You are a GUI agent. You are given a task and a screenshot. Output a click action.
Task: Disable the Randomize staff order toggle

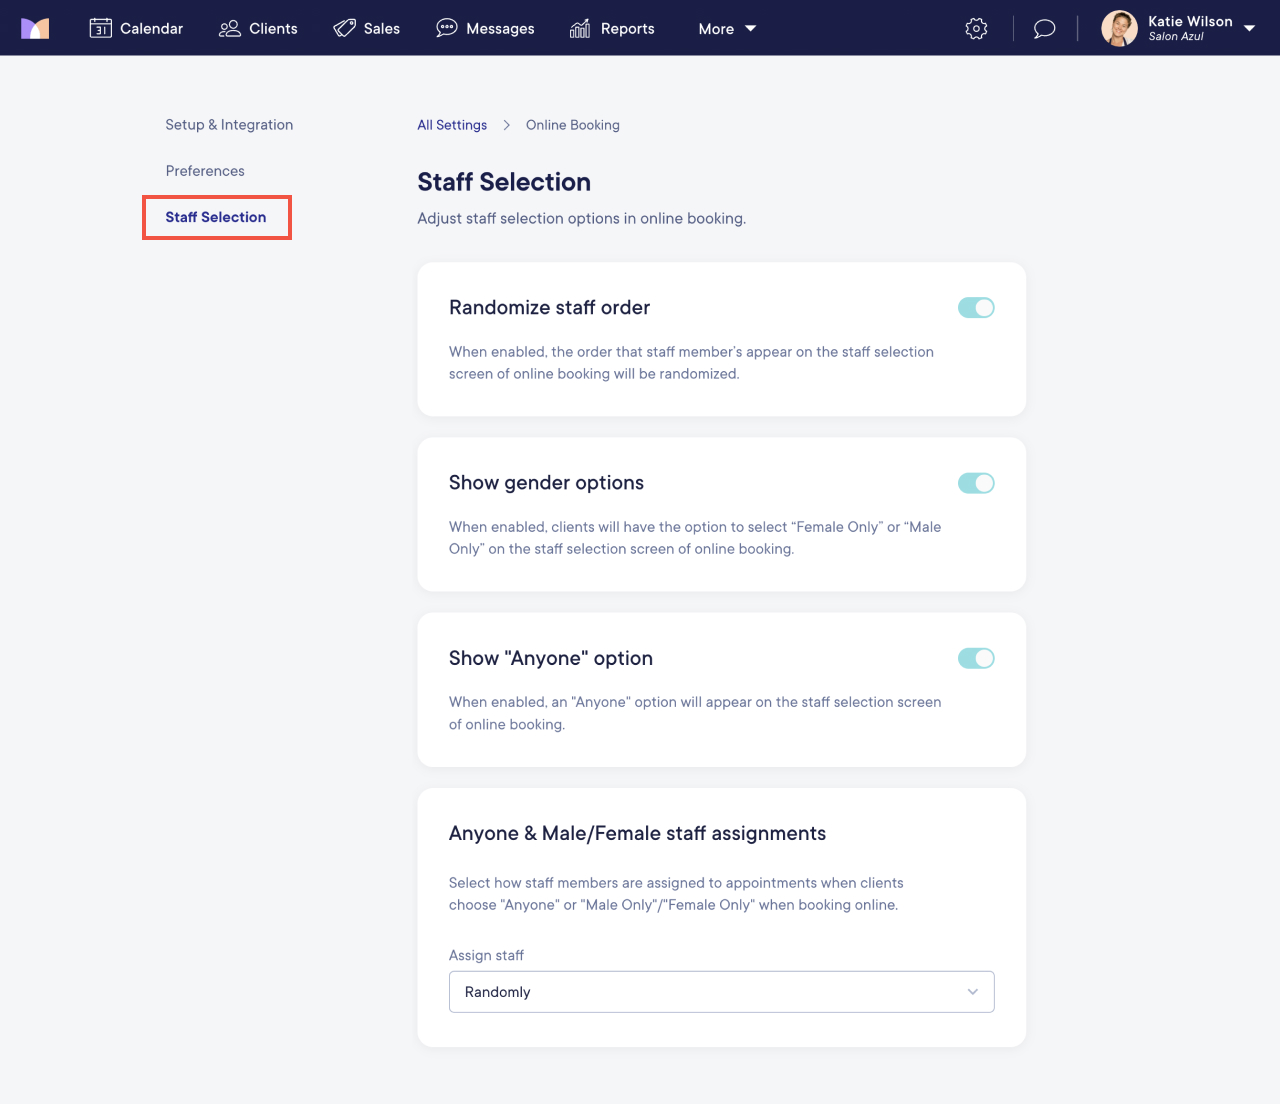pos(976,307)
